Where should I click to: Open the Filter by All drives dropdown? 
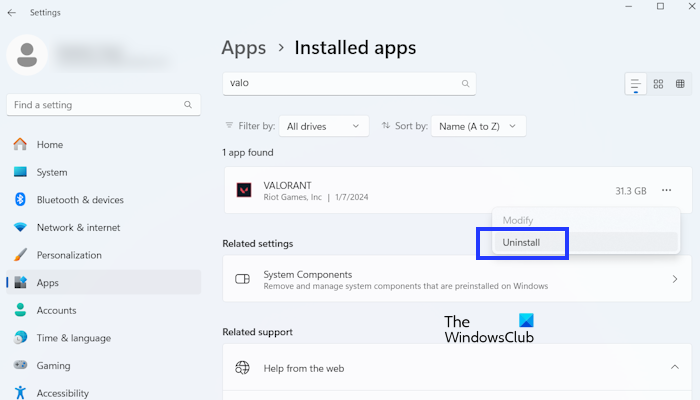pos(324,126)
